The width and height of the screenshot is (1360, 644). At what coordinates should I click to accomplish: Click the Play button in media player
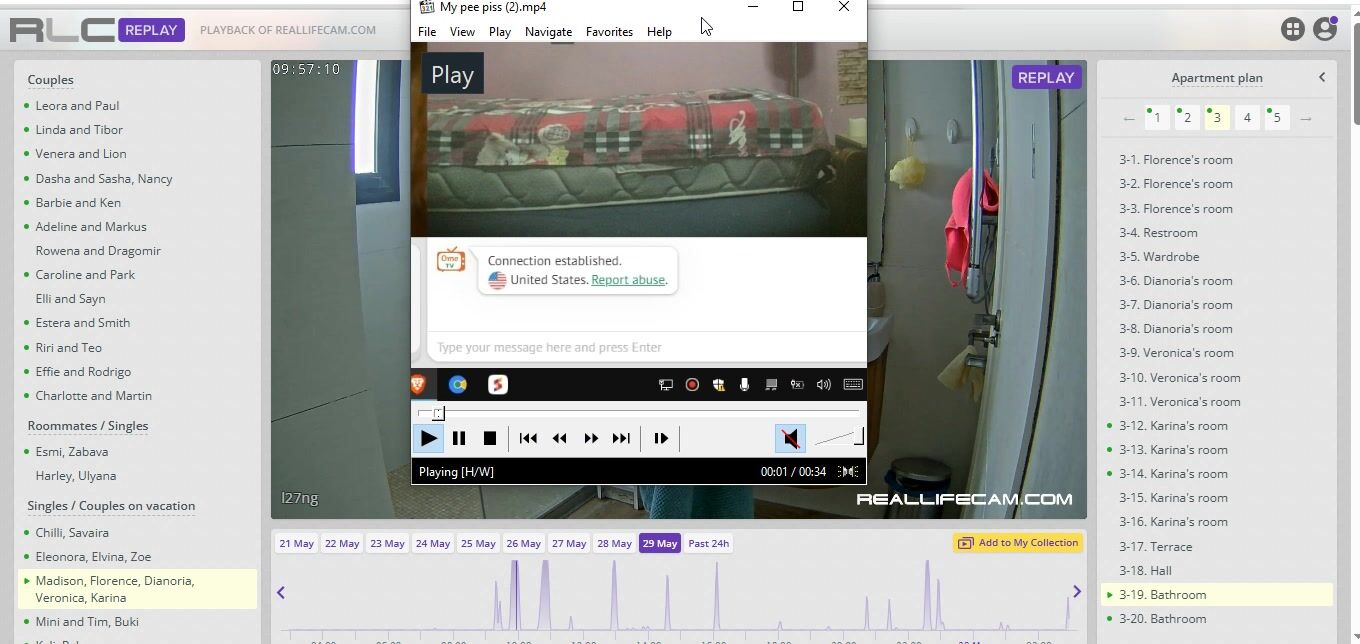tap(428, 438)
